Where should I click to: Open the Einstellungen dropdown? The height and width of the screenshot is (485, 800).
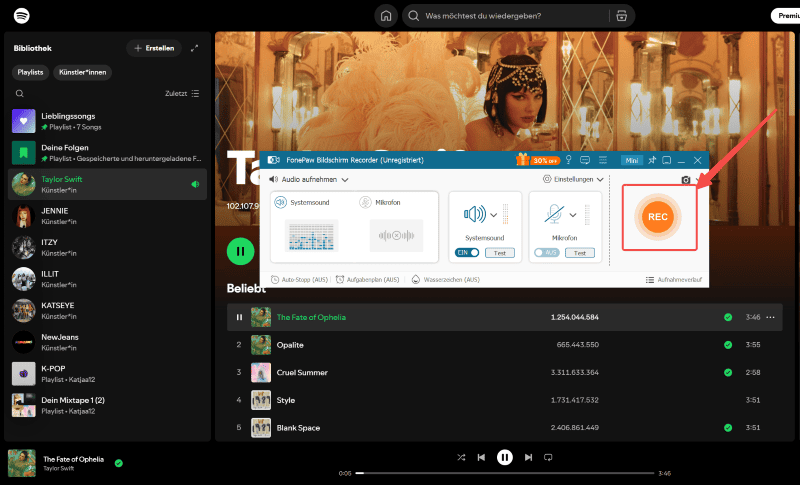573,180
